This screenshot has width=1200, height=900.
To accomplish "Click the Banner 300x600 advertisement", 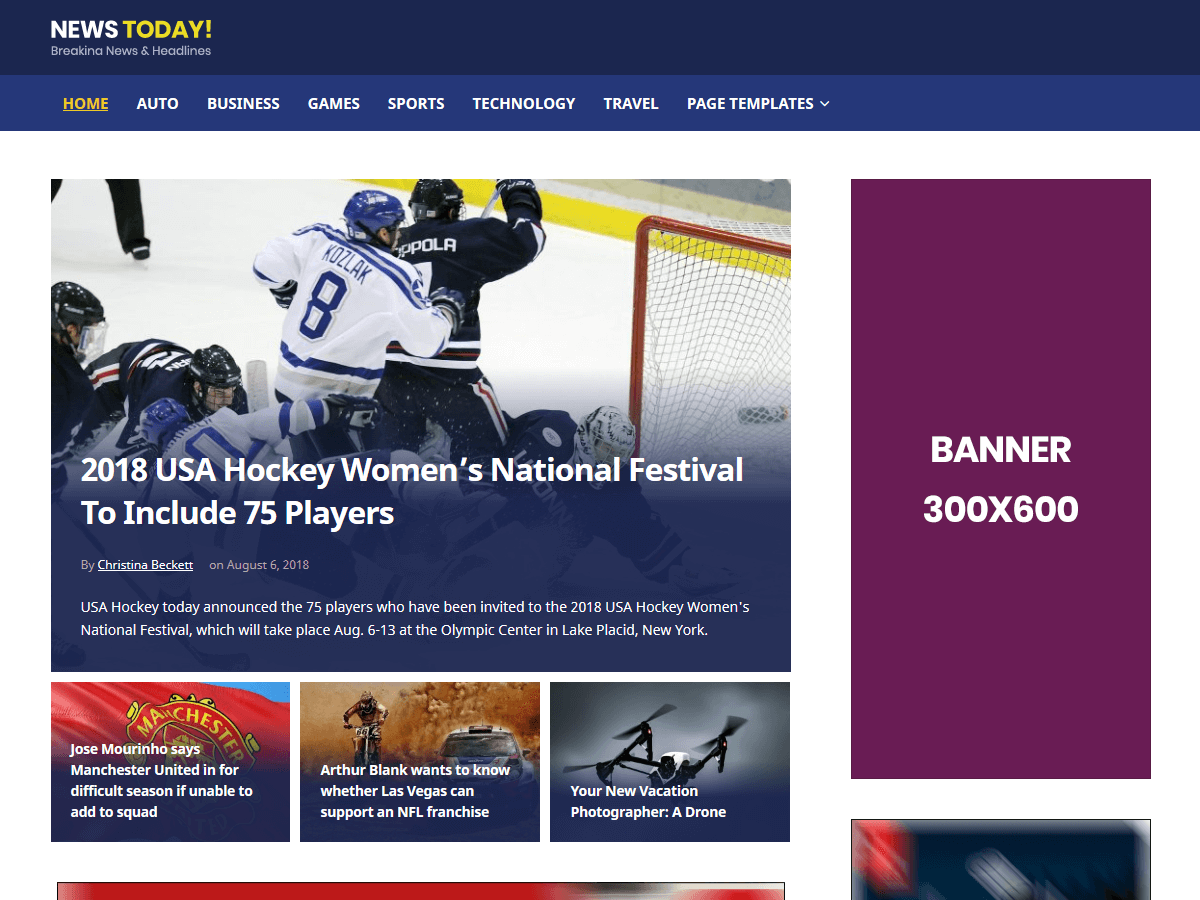I will tap(1001, 479).
